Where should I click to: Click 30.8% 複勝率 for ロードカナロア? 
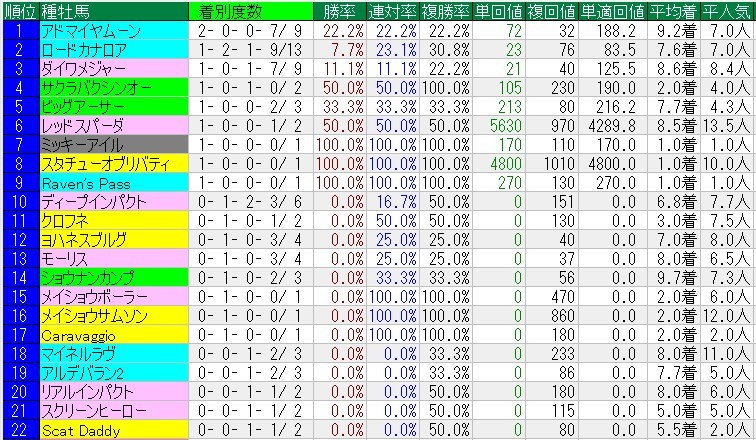point(449,50)
